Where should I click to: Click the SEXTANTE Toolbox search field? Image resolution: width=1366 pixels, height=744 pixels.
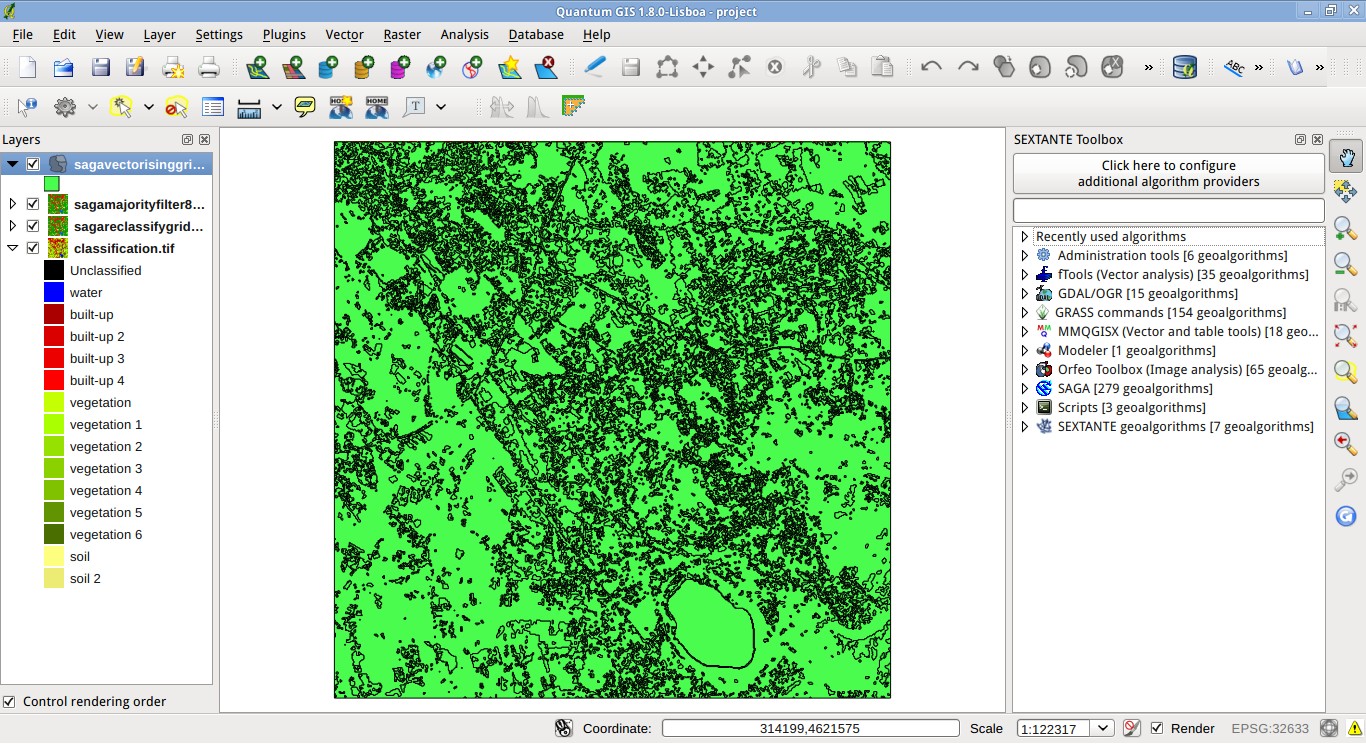pyautogui.click(x=1168, y=210)
